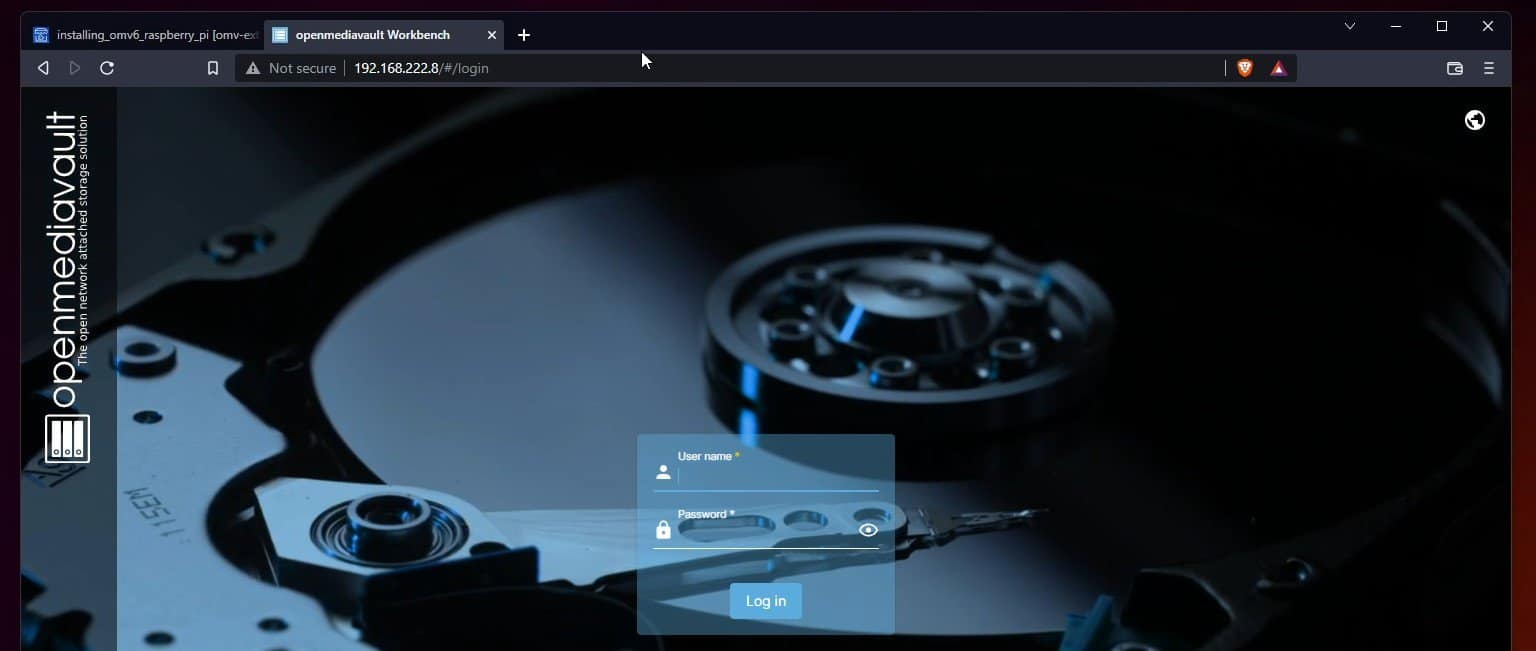The image size is (1536, 651).
Task: Open the browser customization hamburger menu
Action: tap(1488, 68)
